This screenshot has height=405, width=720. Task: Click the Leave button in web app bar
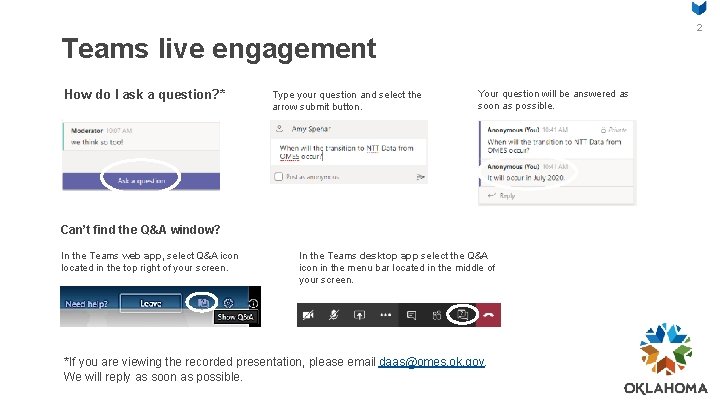pos(151,304)
